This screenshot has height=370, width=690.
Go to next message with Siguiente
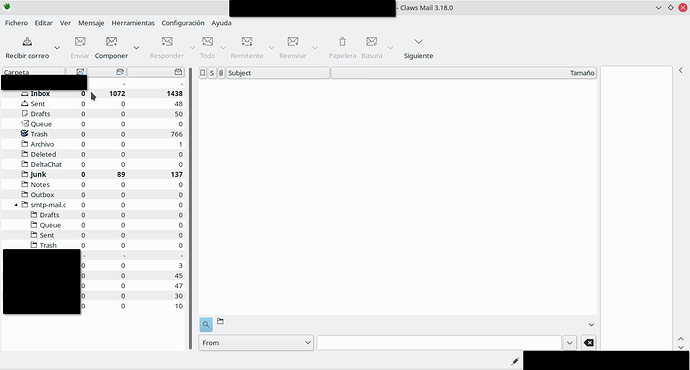pos(418,48)
